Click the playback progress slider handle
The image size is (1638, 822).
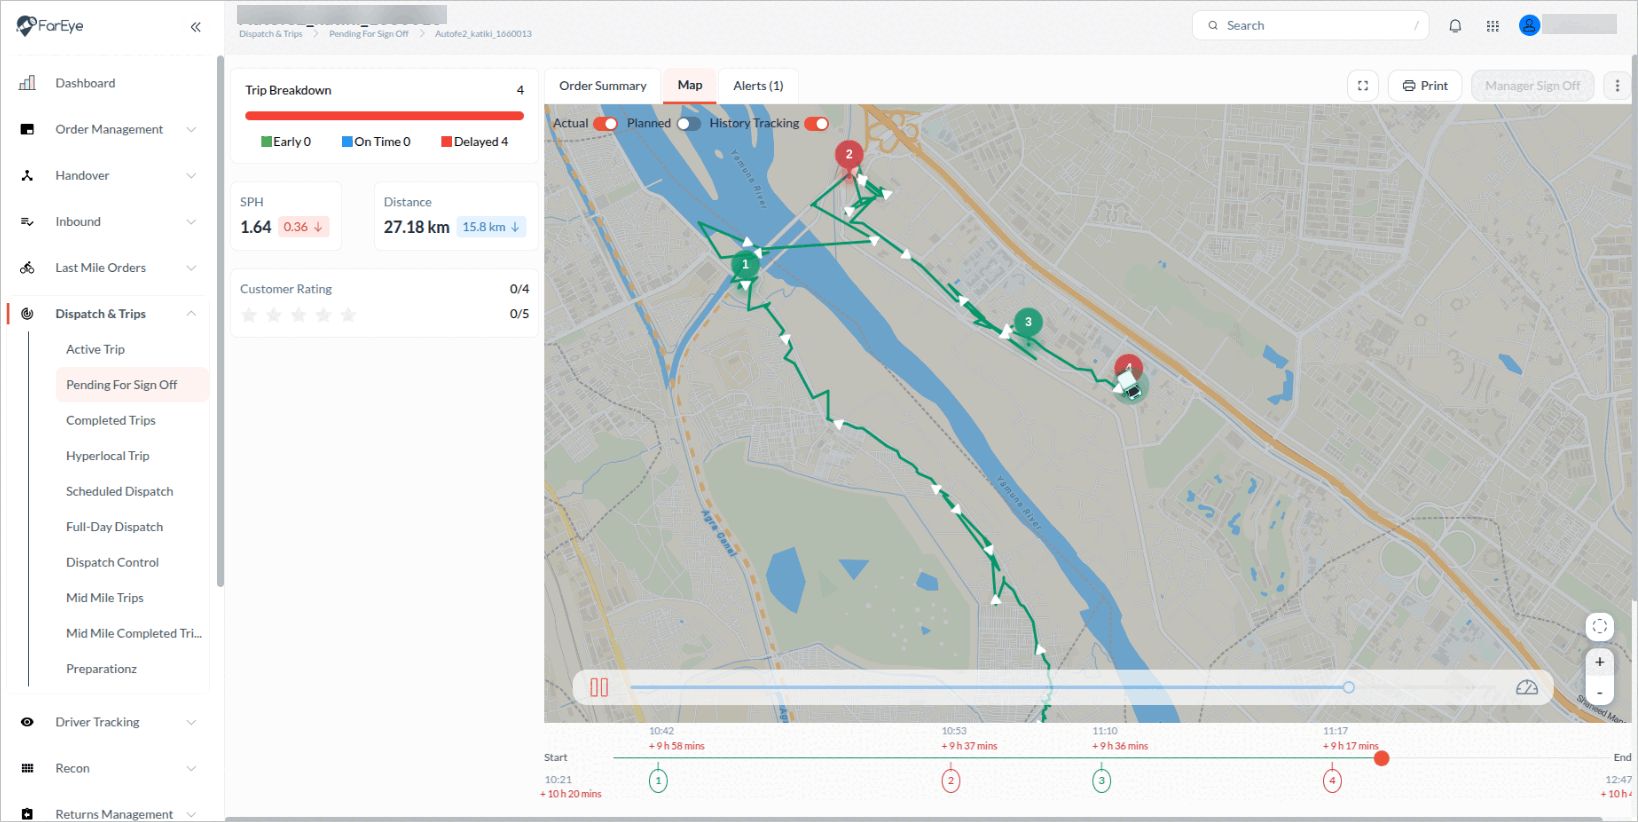(x=1348, y=687)
